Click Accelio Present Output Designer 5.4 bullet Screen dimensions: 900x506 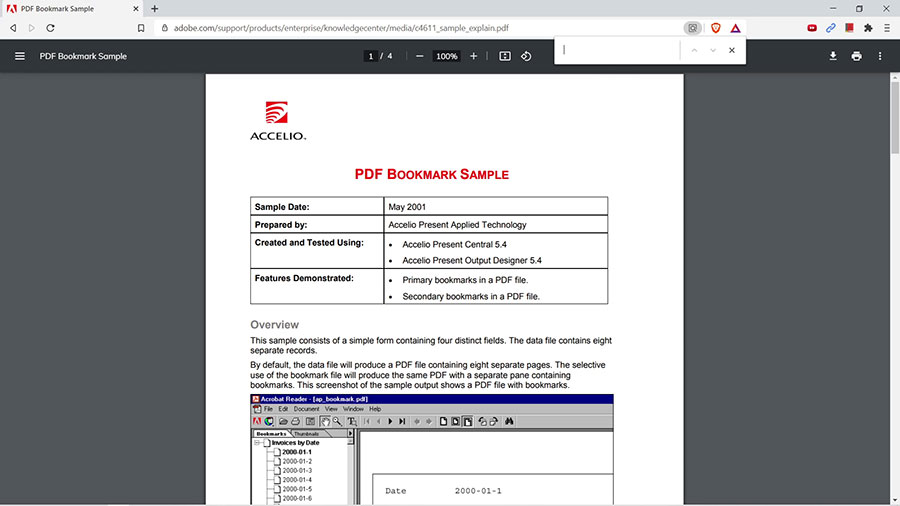pyautogui.click(x=472, y=260)
